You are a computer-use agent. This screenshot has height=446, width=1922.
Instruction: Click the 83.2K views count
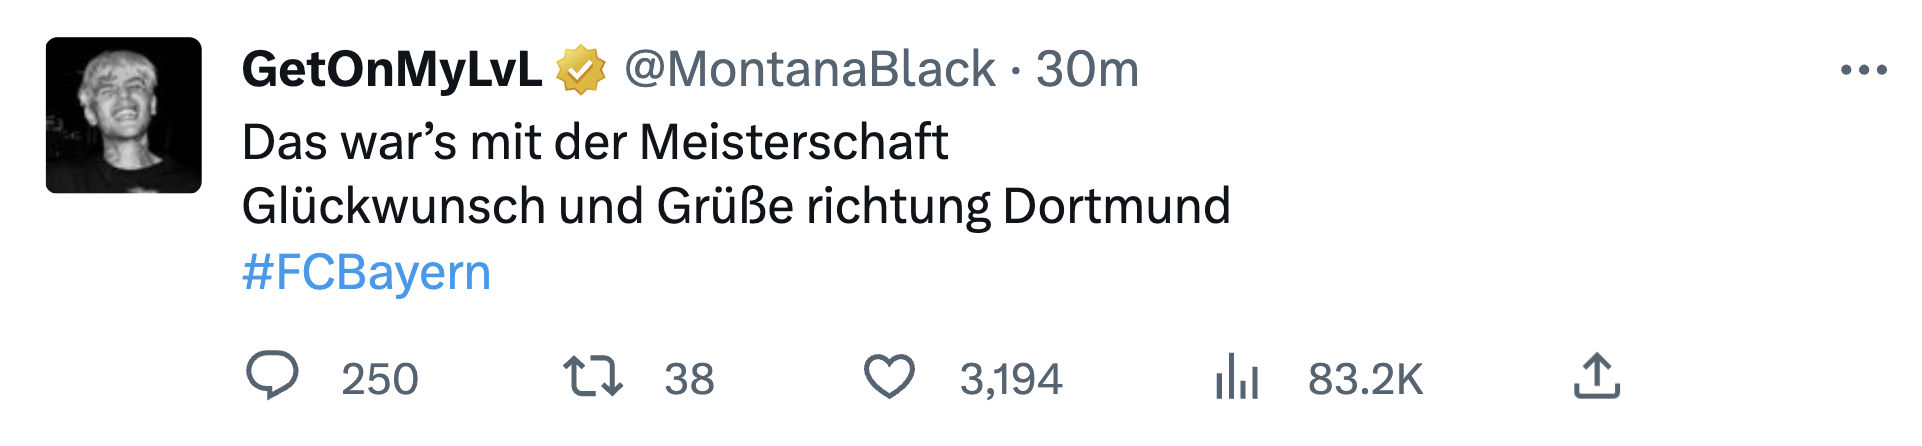tap(1365, 379)
